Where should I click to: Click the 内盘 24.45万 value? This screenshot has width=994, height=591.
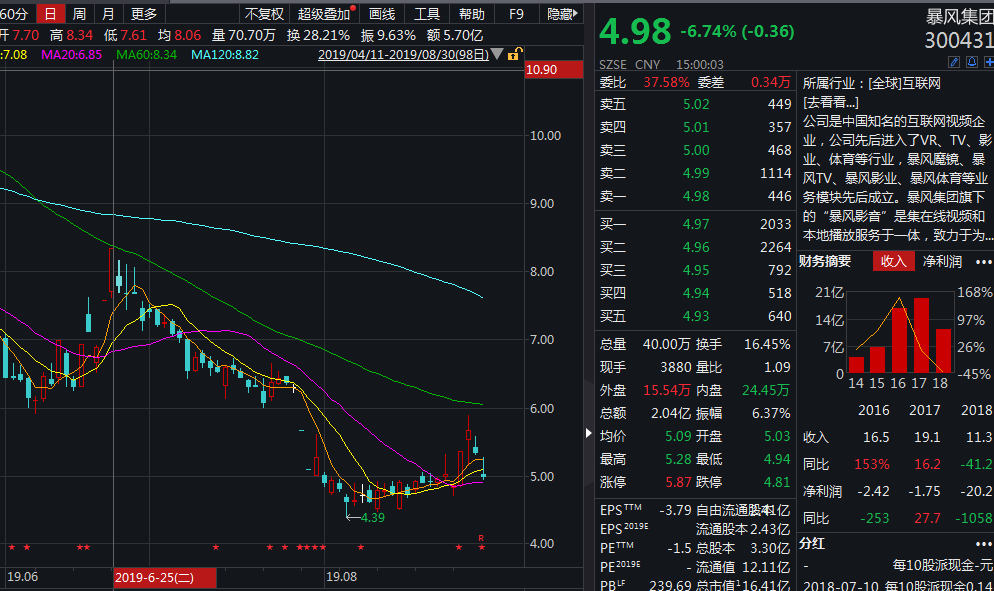click(766, 390)
